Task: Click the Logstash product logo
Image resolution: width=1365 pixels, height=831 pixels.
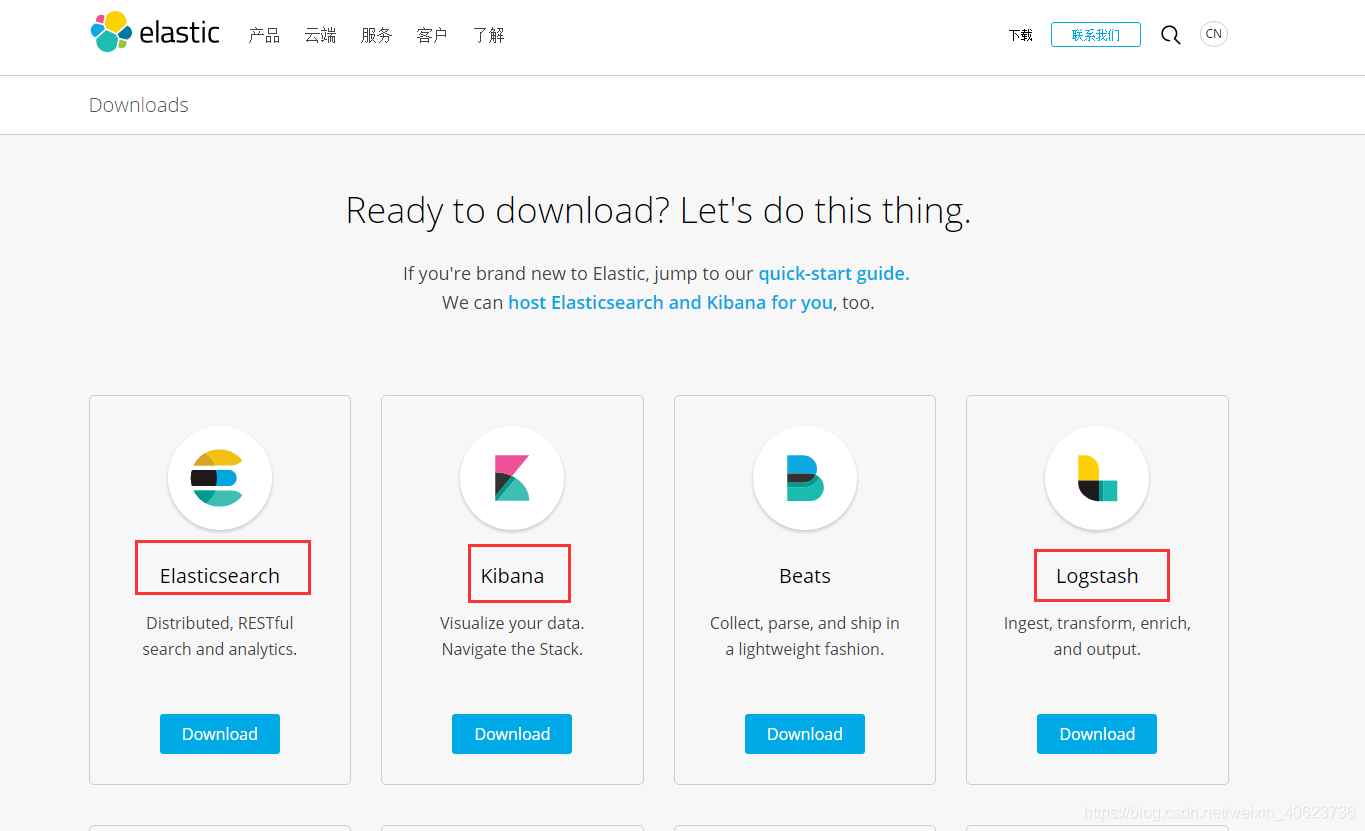Action: point(1097,479)
